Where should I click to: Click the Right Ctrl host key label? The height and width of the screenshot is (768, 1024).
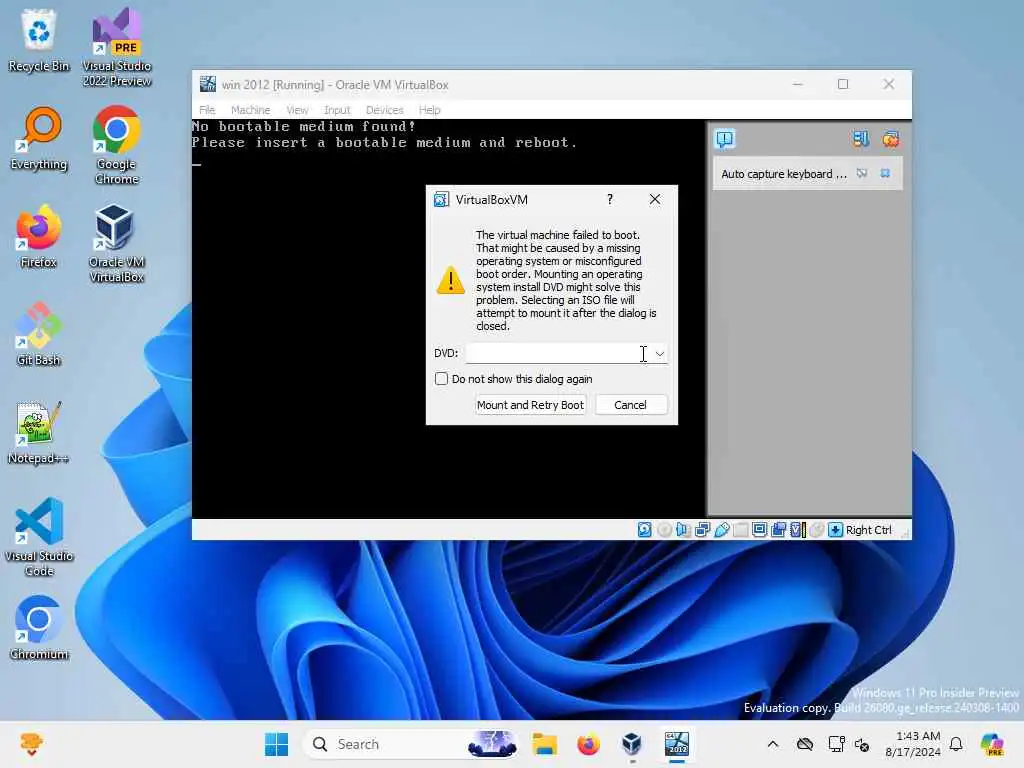[869, 530]
